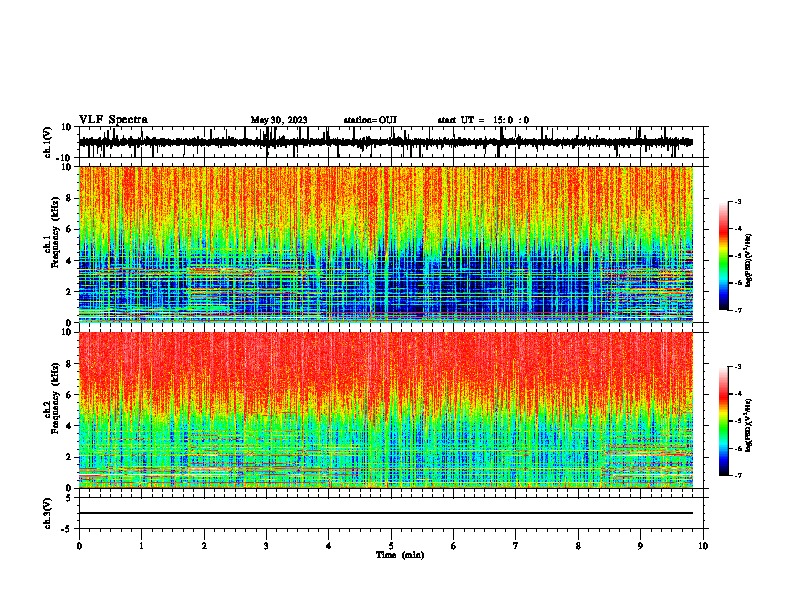This screenshot has width=792, height=612.
Task: Click the "VLF Spectra" plot title
Action: 114,120
